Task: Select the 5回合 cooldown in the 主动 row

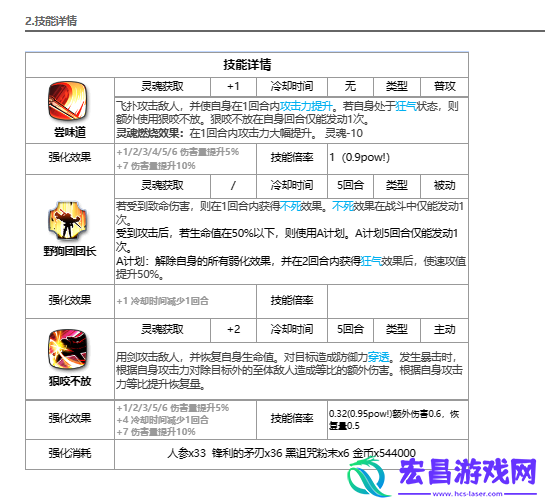Action: pos(350,329)
